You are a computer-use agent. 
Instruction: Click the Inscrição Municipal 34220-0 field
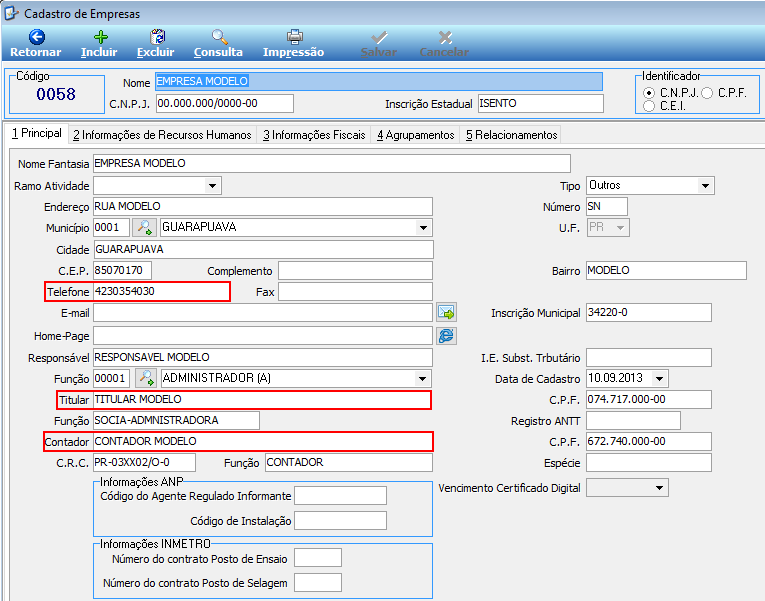pyautogui.click(x=648, y=313)
